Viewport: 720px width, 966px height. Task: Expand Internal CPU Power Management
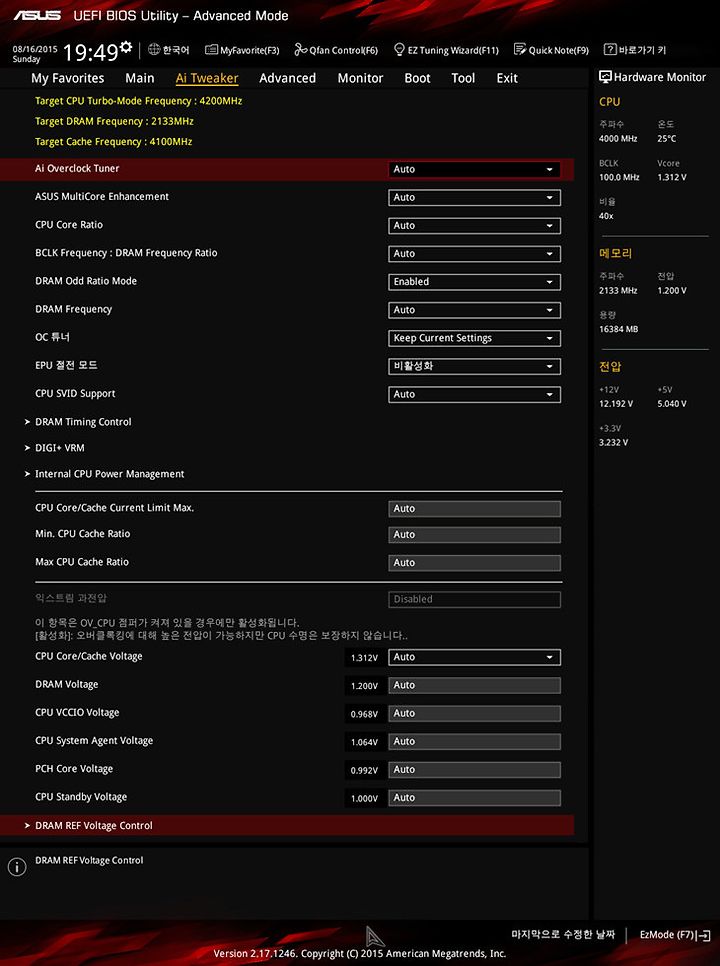(x=110, y=474)
